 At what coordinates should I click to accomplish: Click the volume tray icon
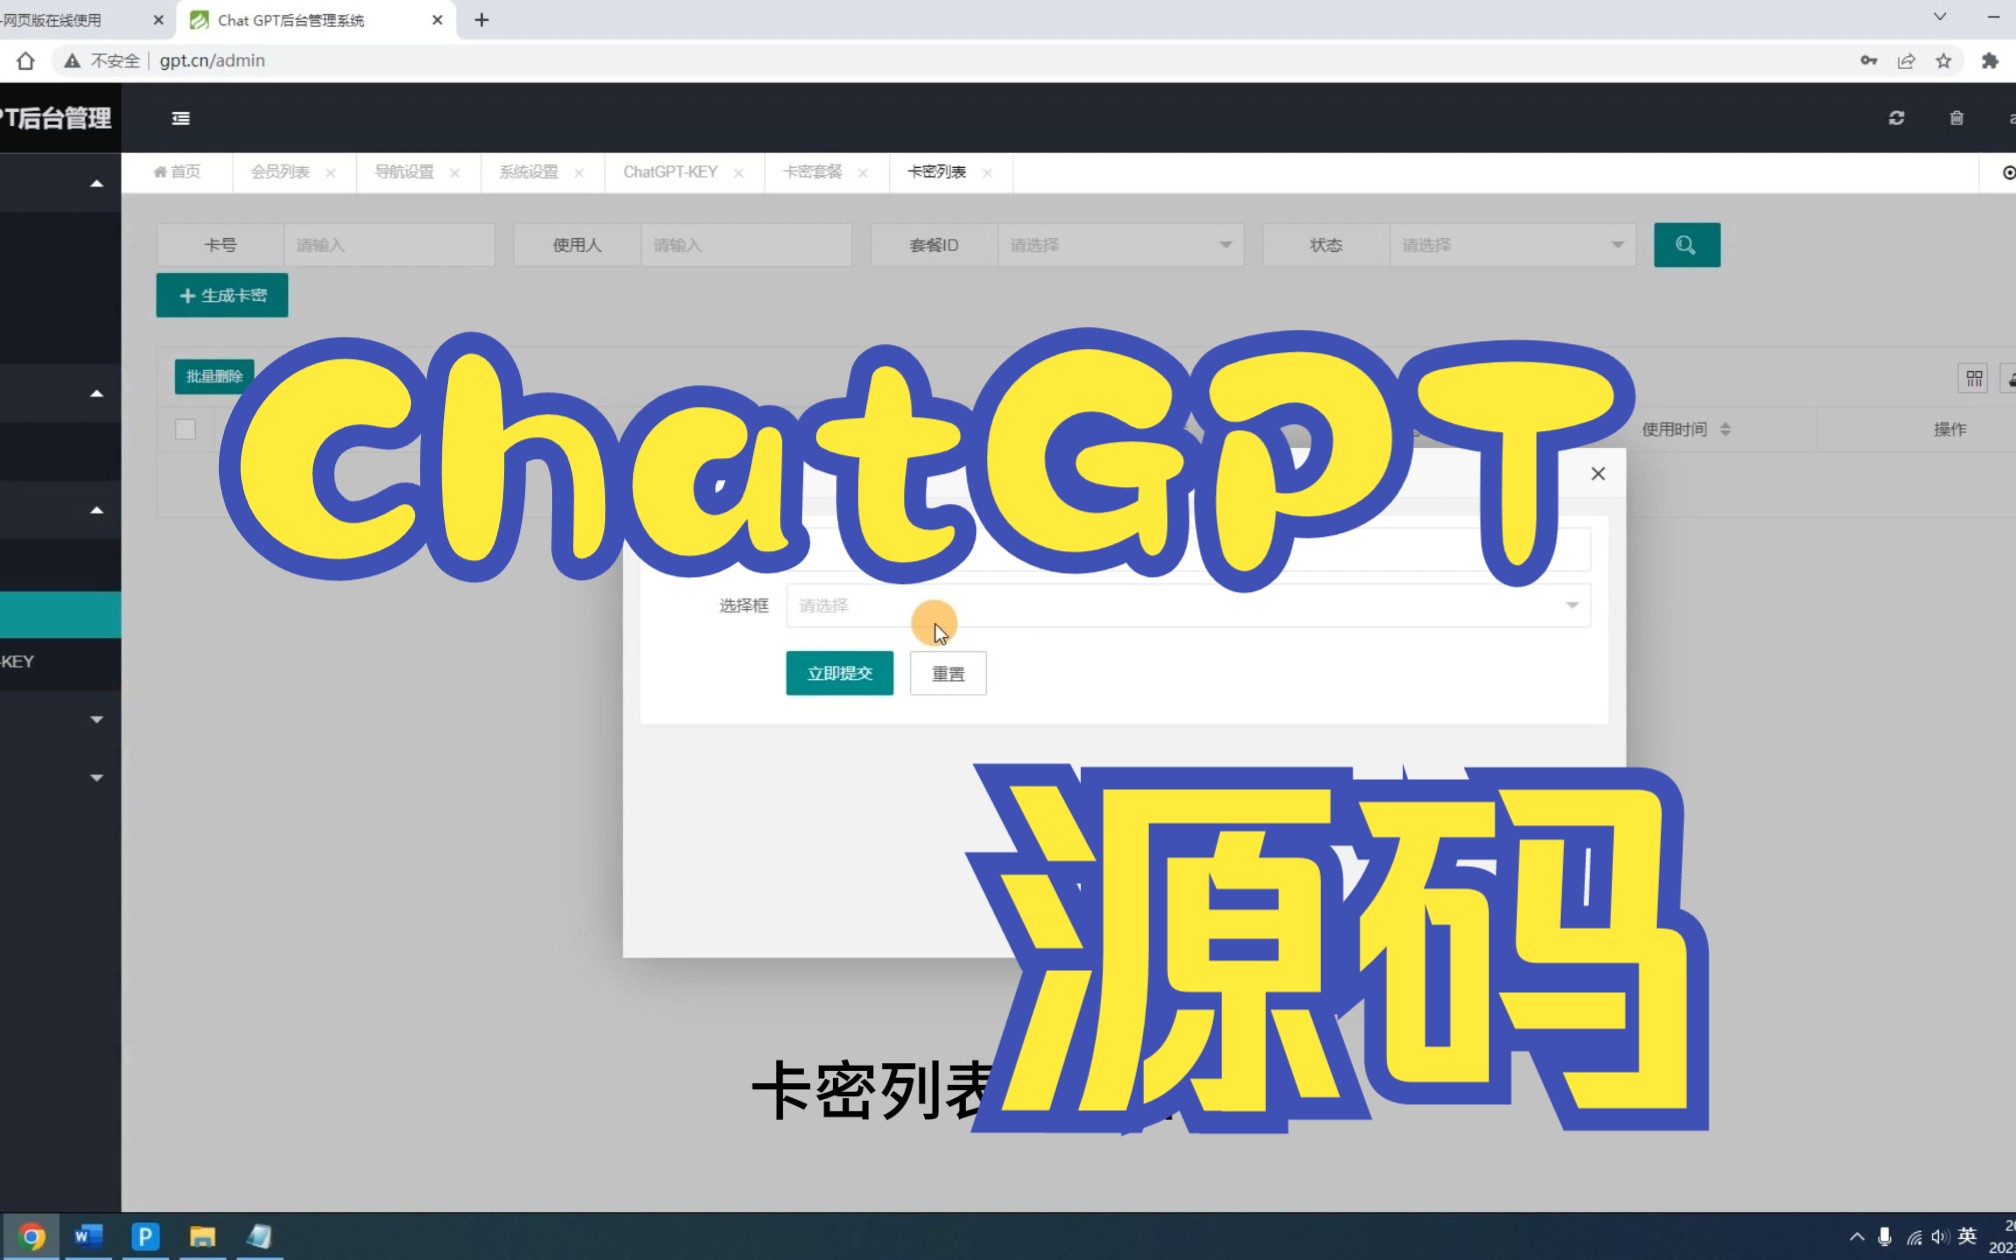pos(1940,1237)
